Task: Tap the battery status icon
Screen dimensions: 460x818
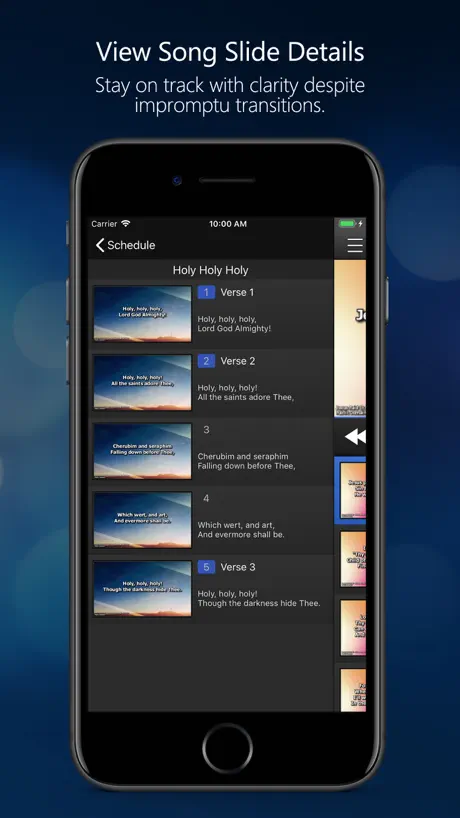Action: click(x=347, y=224)
